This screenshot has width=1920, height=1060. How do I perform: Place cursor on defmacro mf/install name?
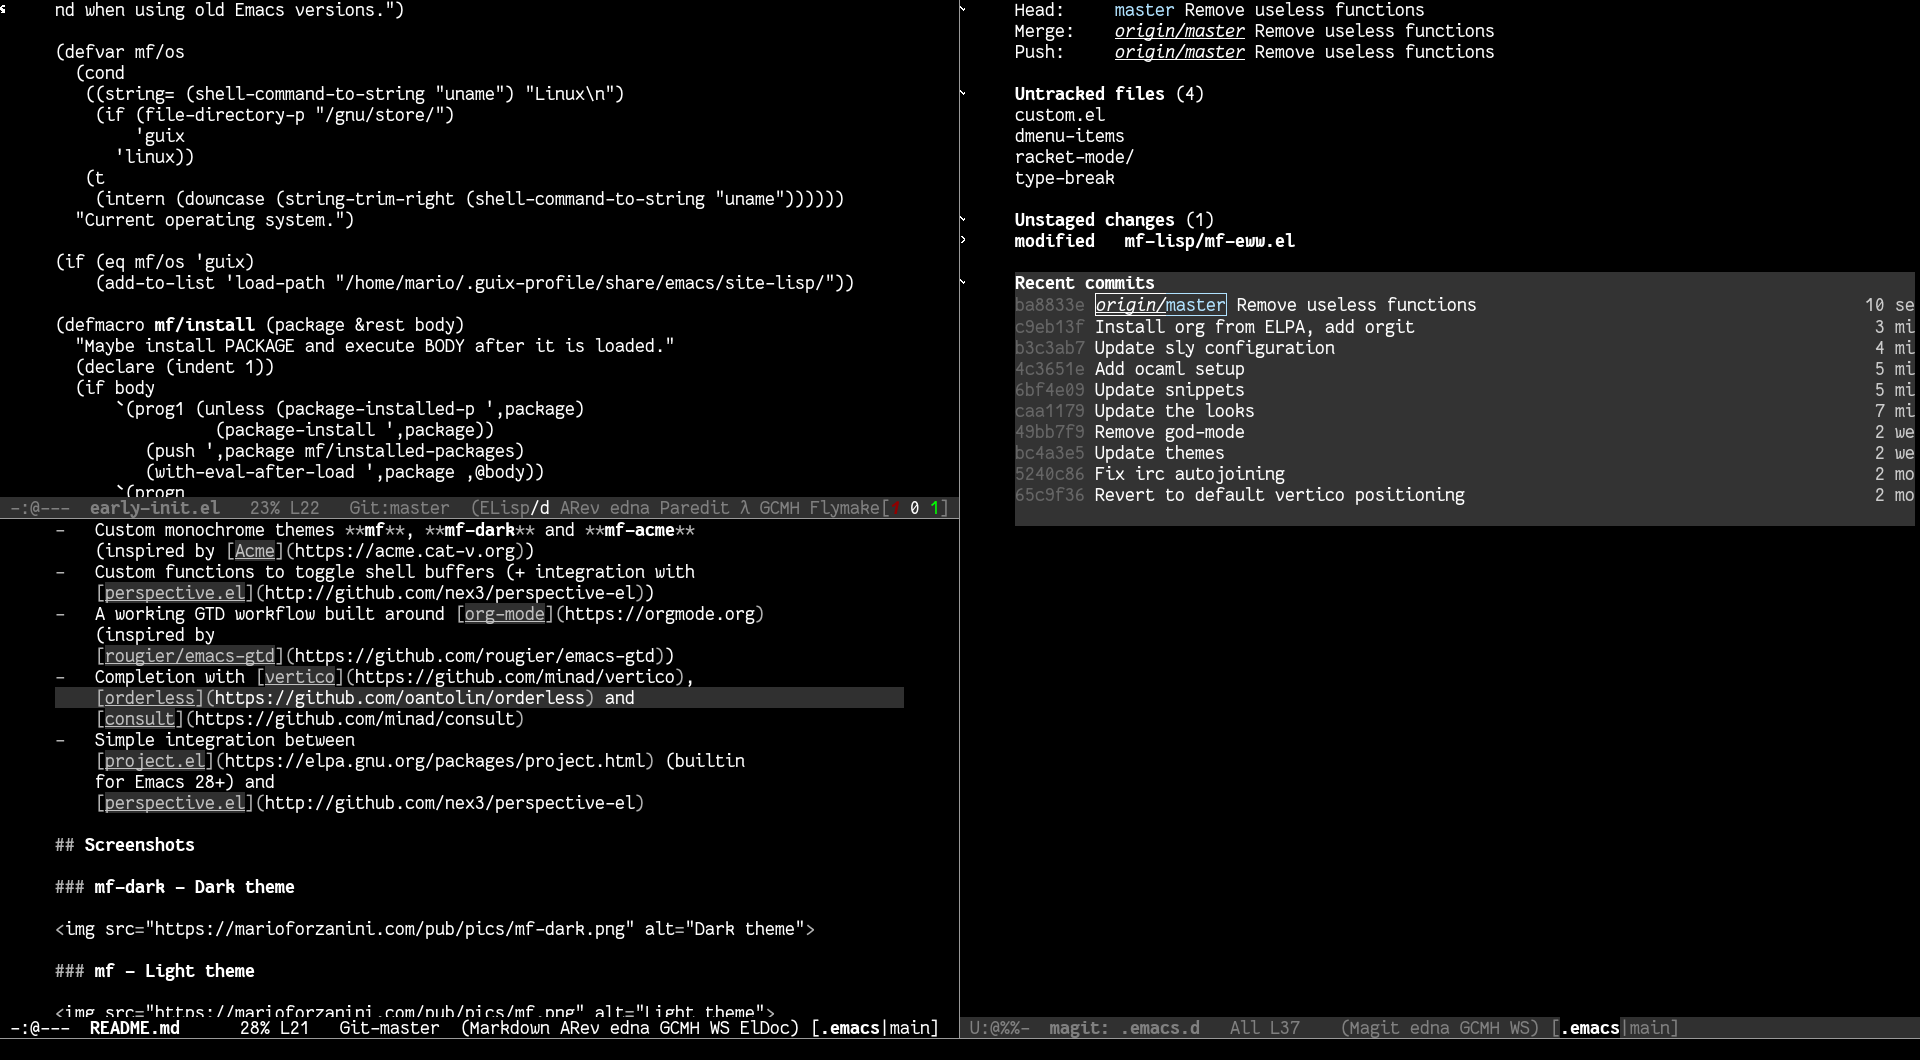pyautogui.click(x=204, y=325)
